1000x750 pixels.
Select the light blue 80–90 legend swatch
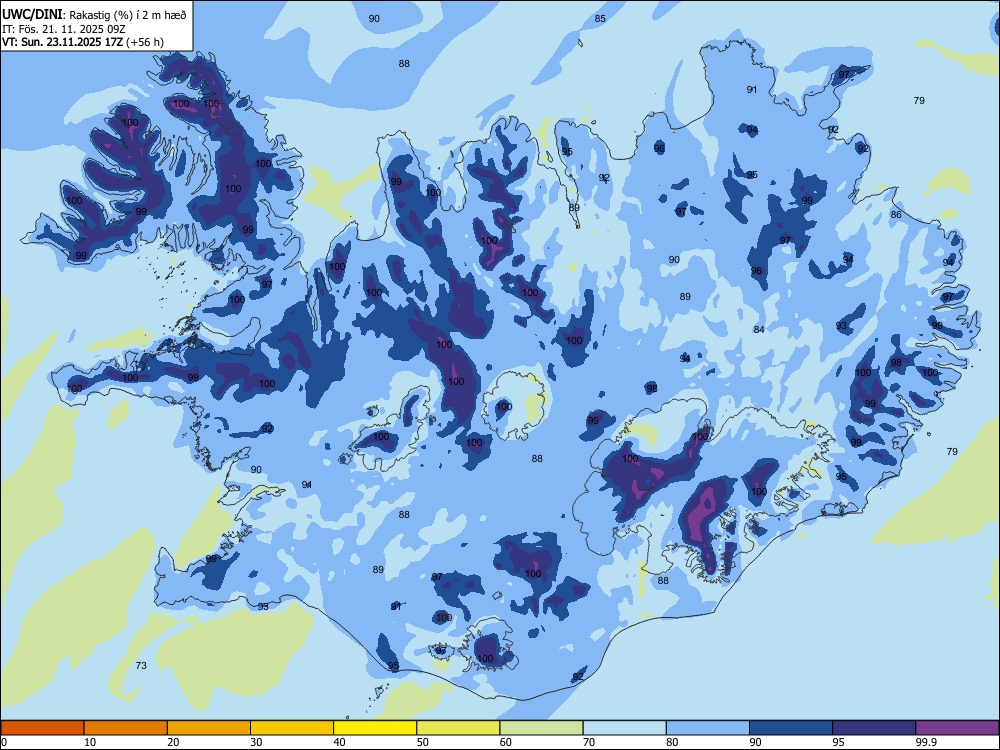[708, 728]
